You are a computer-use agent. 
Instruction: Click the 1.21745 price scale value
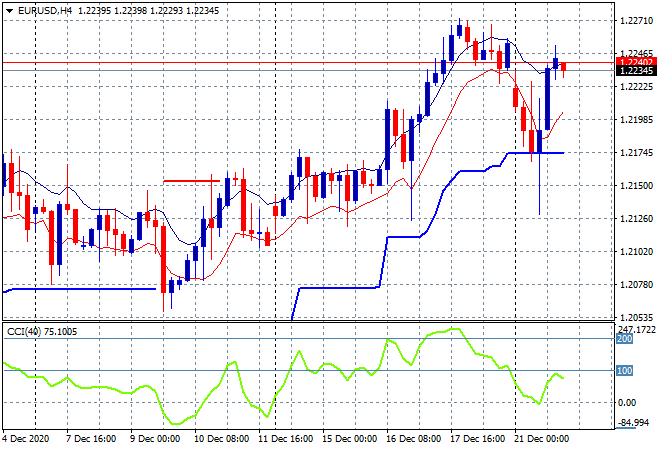[636, 152]
